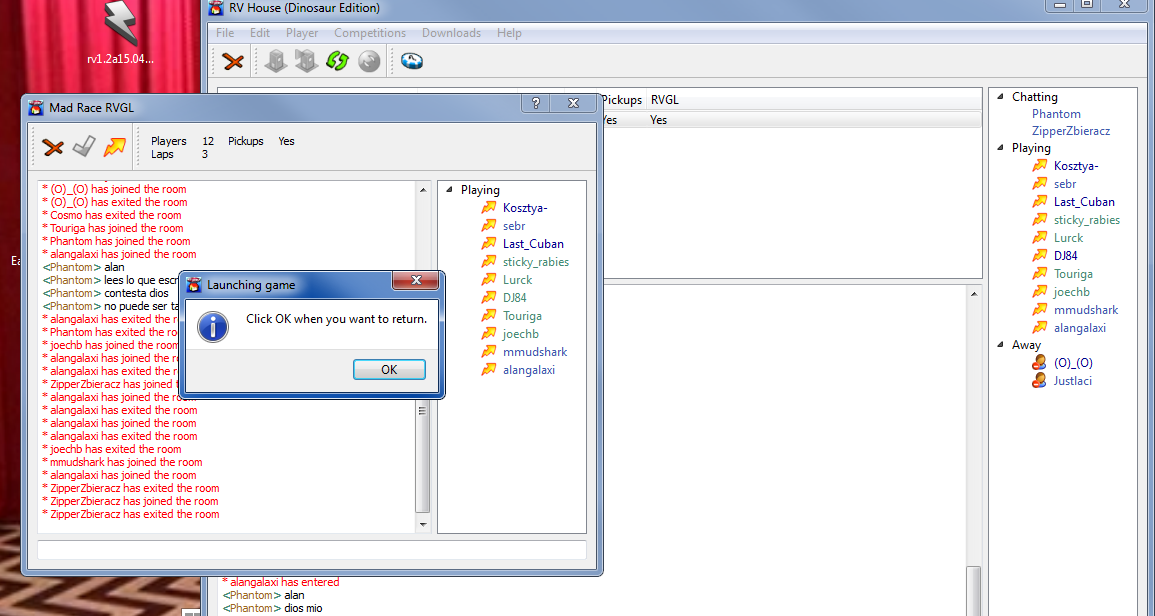1155x616 pixels.
Task: Click the status icon beside DJ84 in RV House list
Action: coord(1040,256)
